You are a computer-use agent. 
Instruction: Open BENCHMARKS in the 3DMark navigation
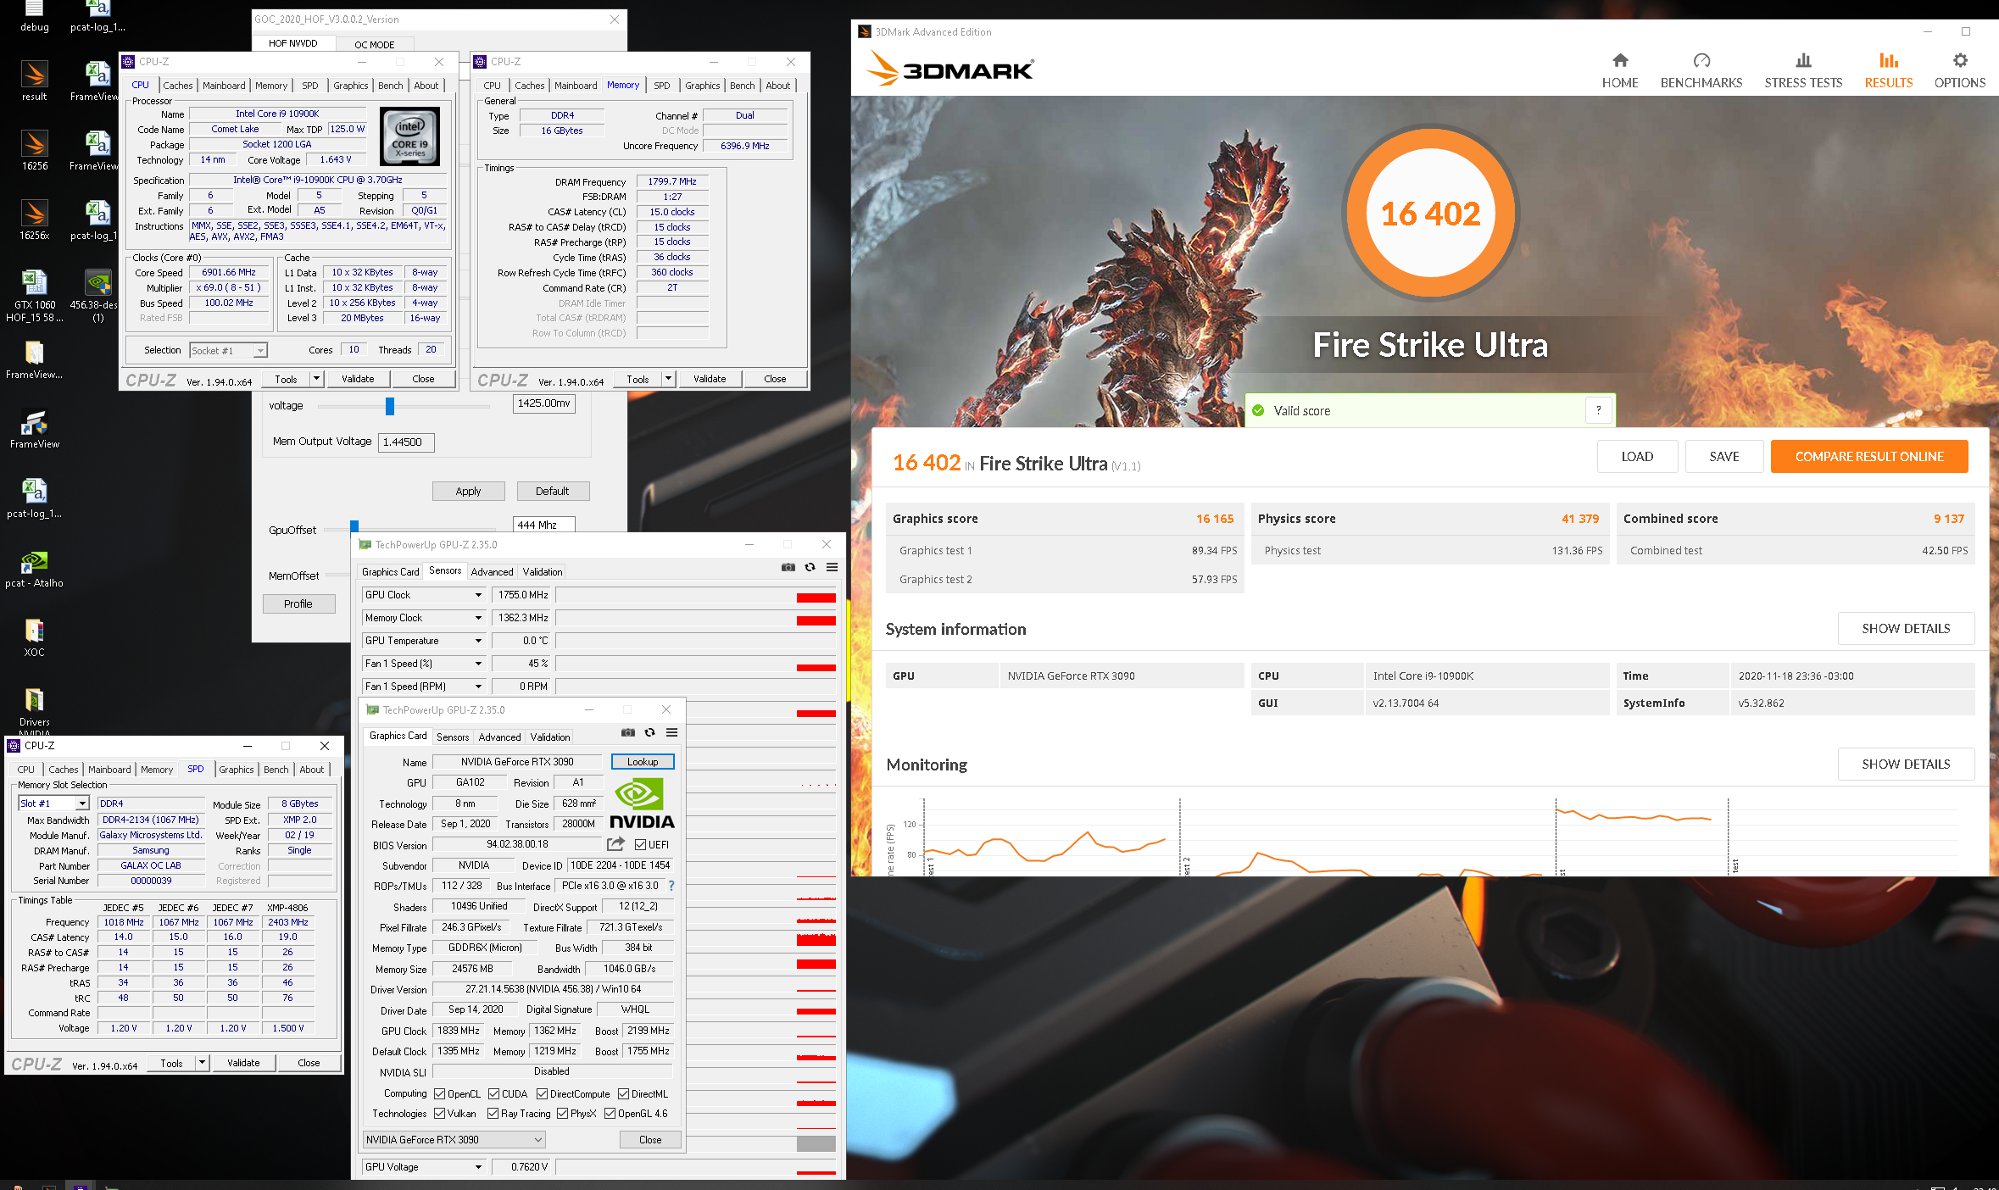pos(1701,70)
